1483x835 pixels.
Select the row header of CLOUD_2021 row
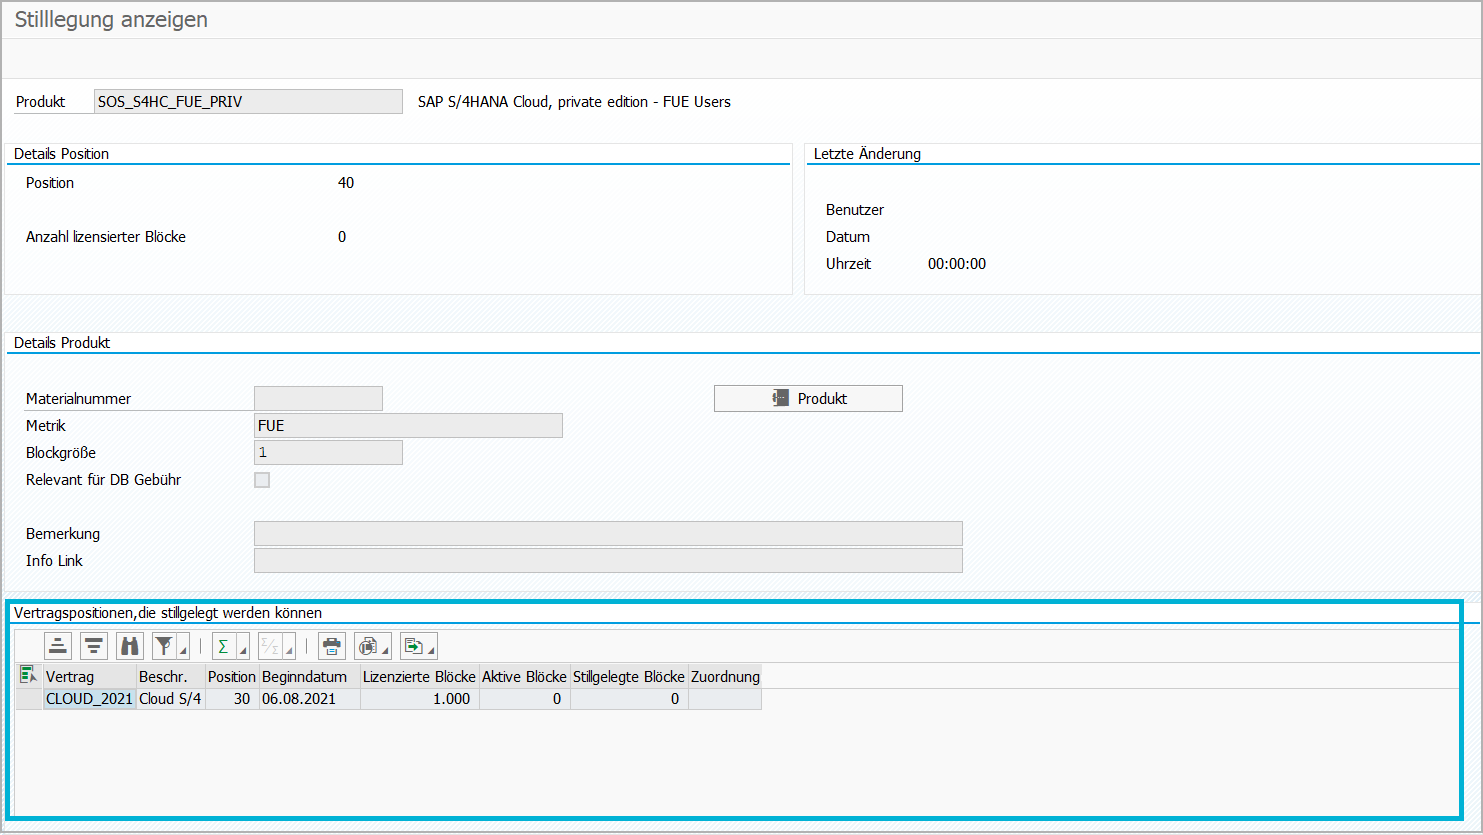(x=29, y=699)
